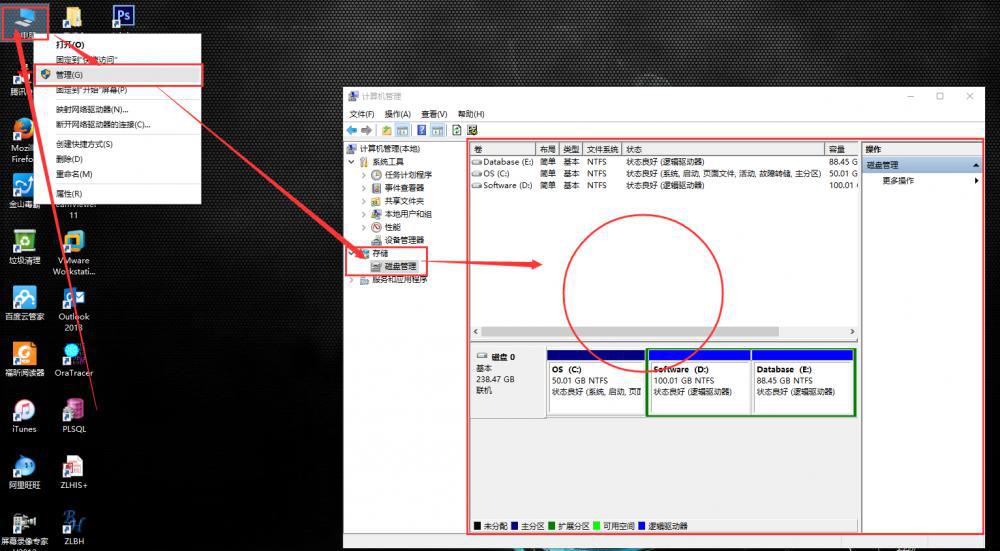The width and height of the screenshot is (1000, 551).
Task: Expand the 事件查看器 node arrow
Action: [364, 188]
